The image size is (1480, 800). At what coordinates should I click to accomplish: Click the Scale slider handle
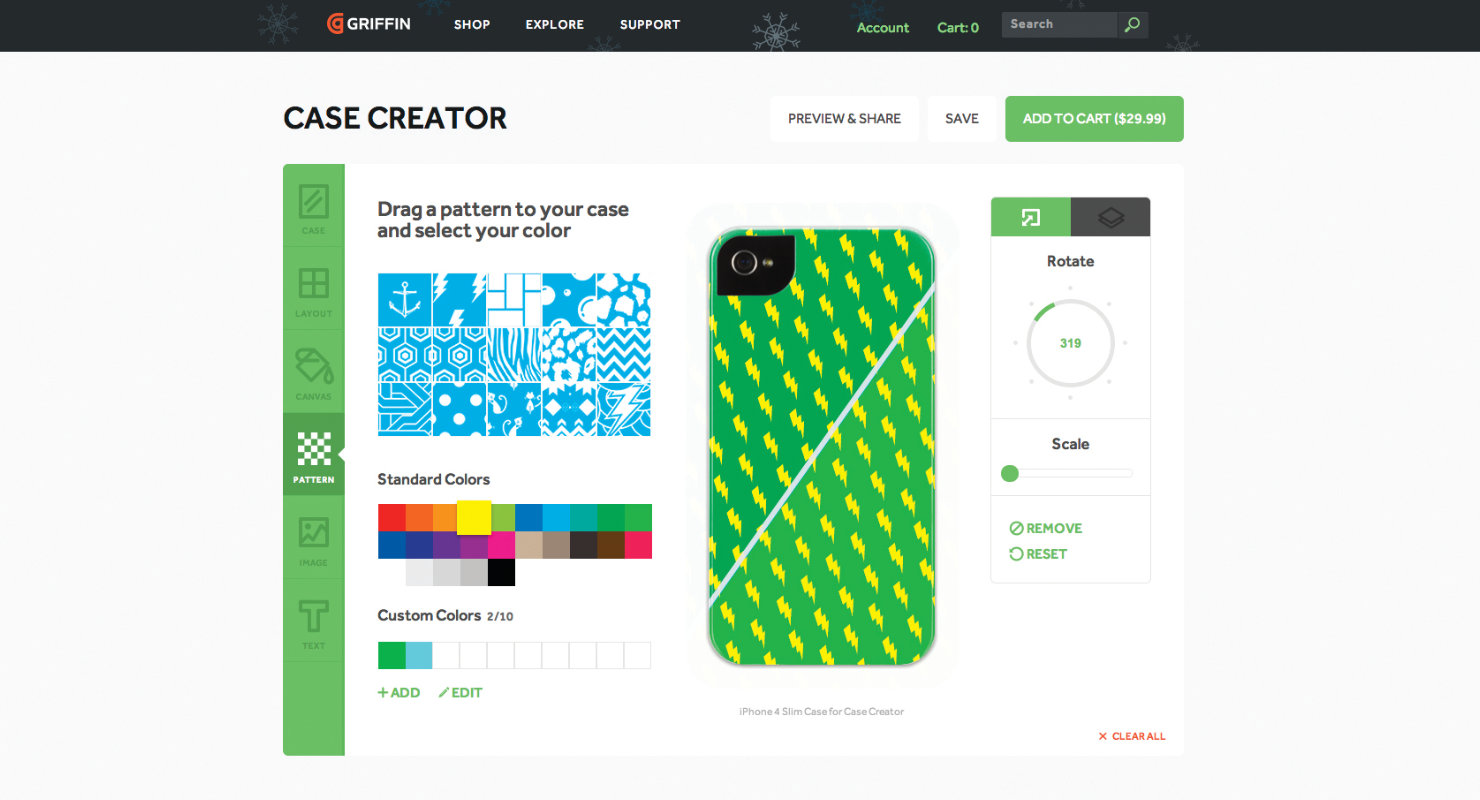point(1010,473)
